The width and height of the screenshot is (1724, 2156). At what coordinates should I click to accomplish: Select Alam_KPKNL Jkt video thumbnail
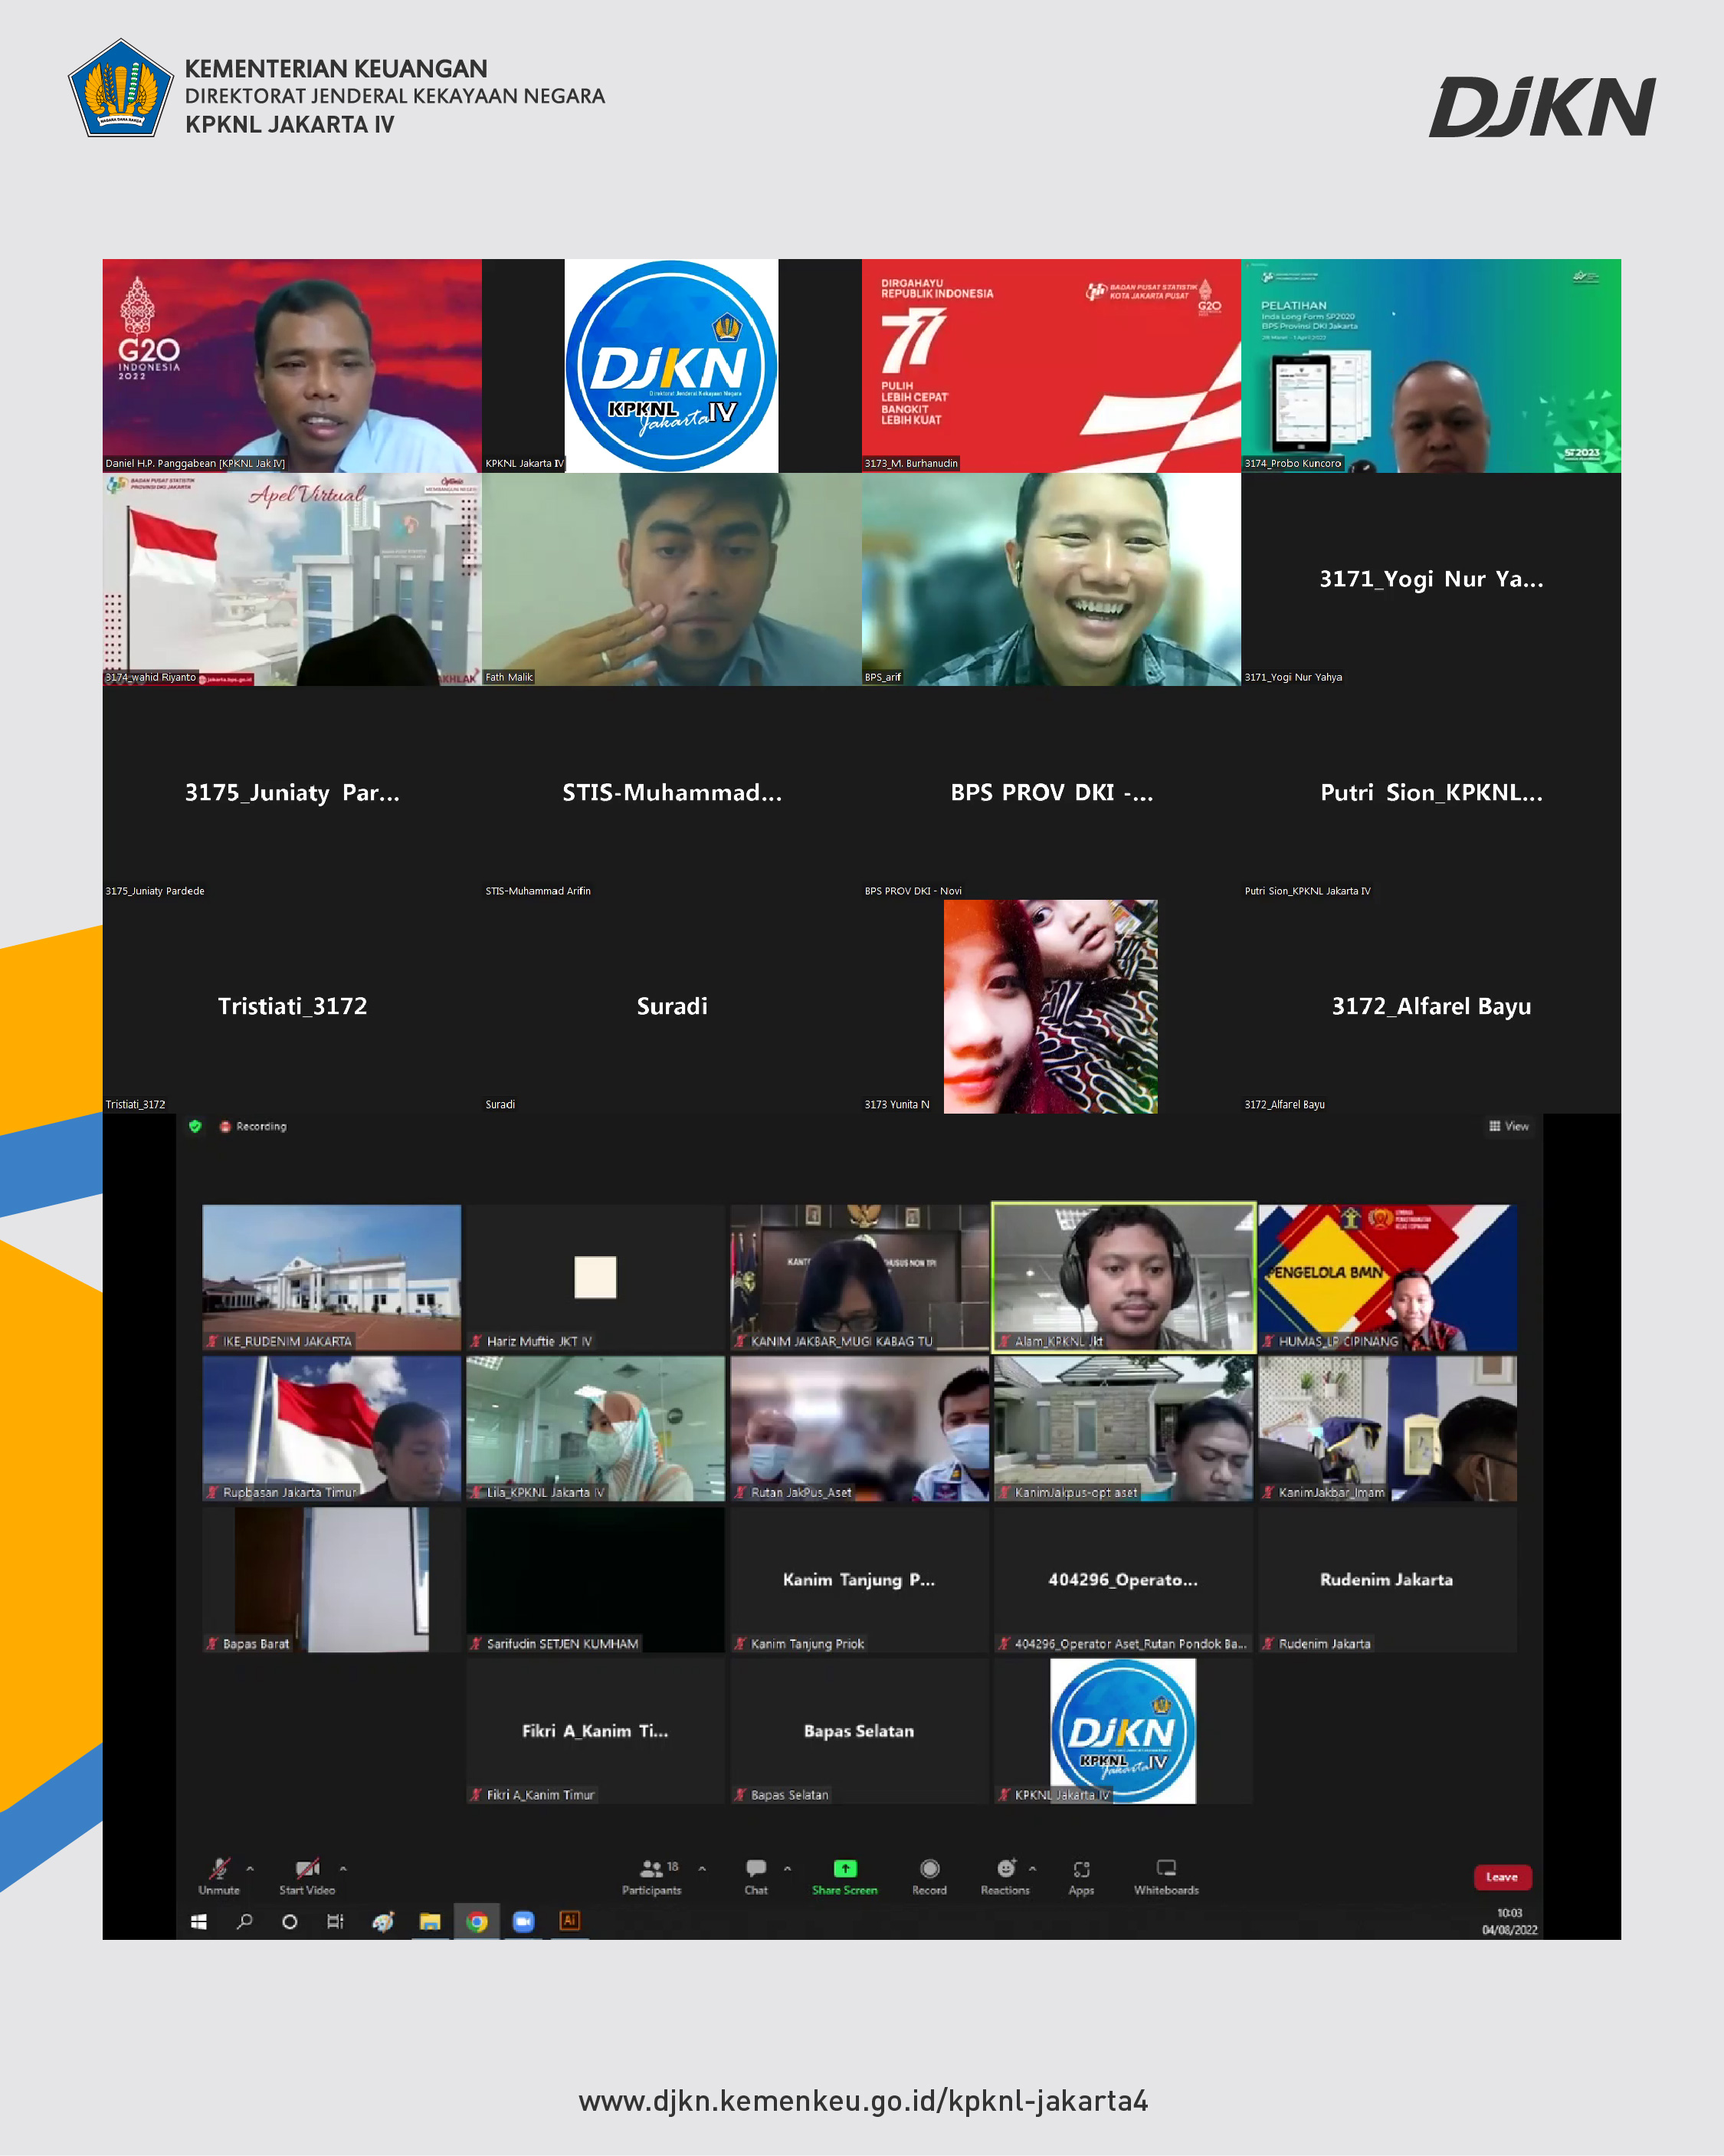1123,1277
